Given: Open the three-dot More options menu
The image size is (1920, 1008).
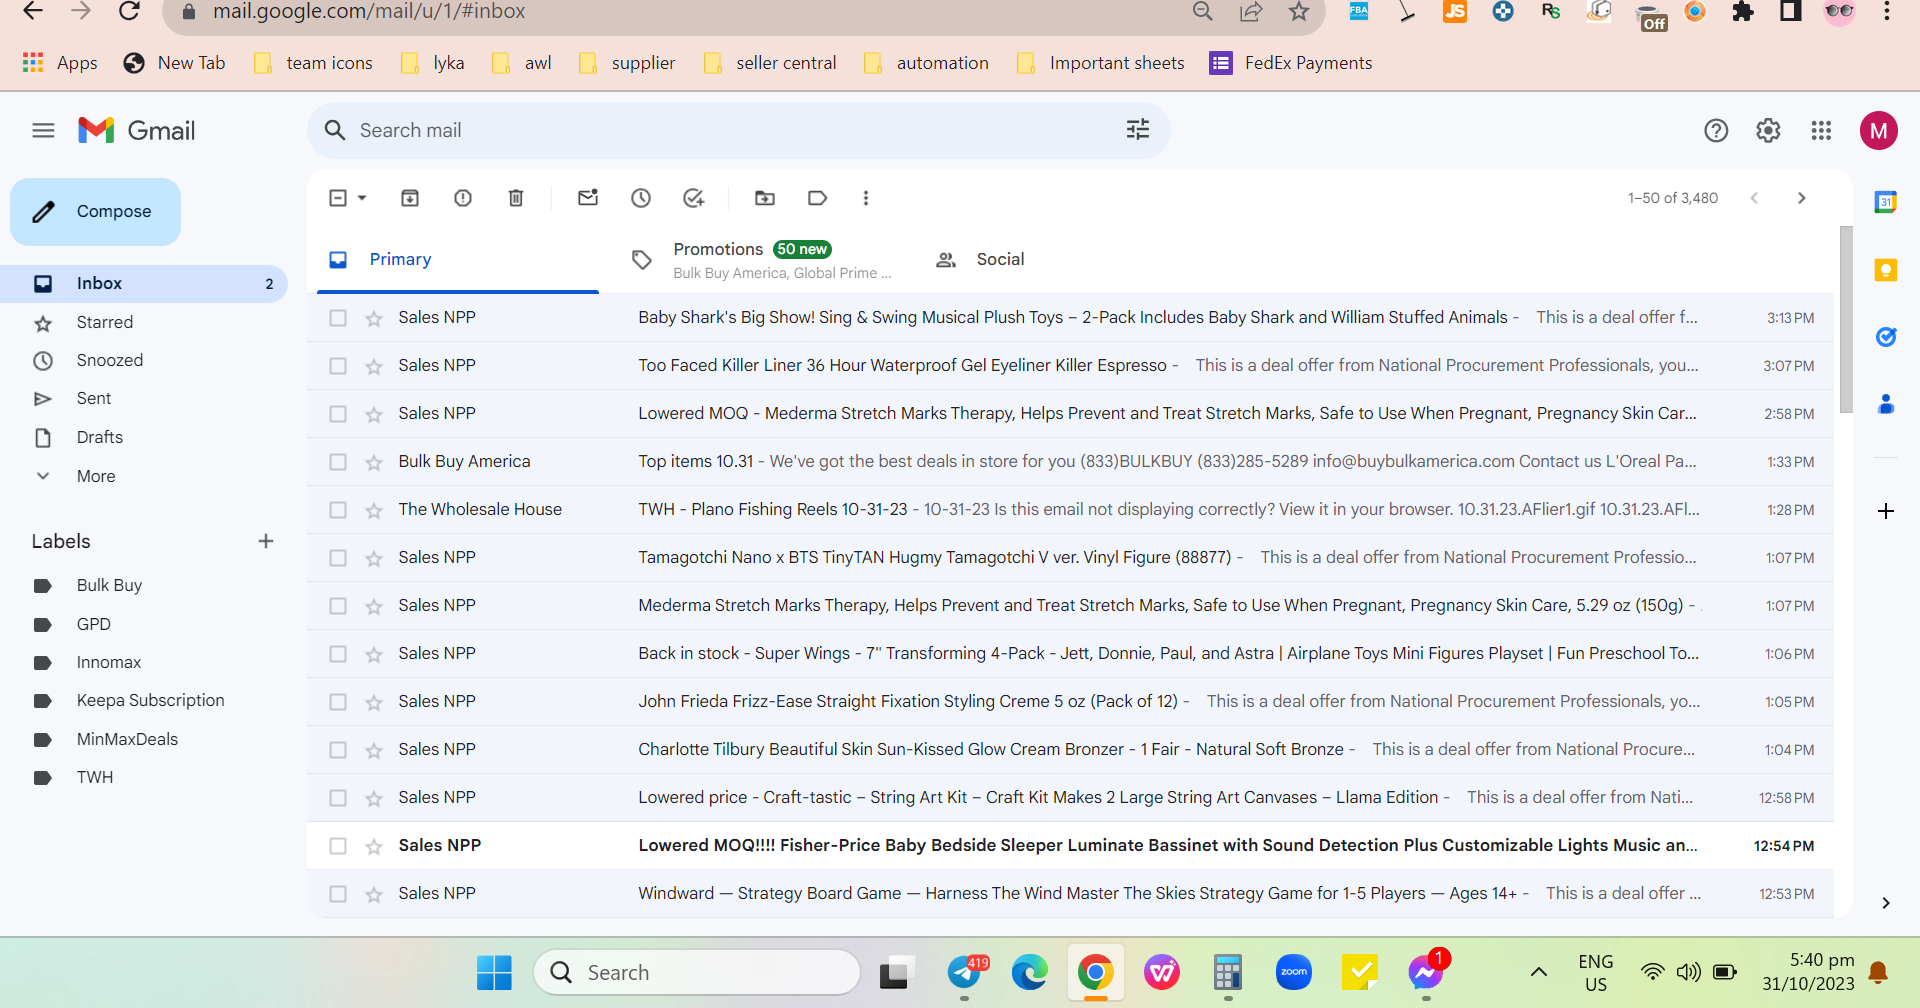Looking at the screenshot, I should (866, 198).
